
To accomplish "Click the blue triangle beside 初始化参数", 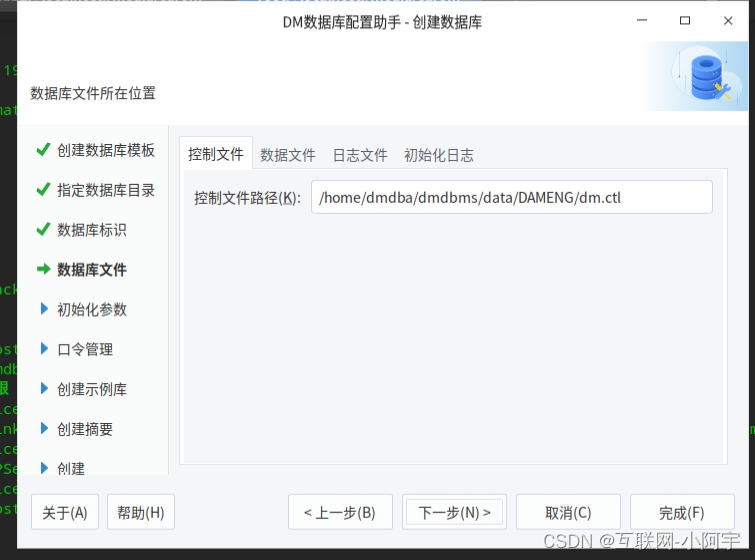I will 44,309.
